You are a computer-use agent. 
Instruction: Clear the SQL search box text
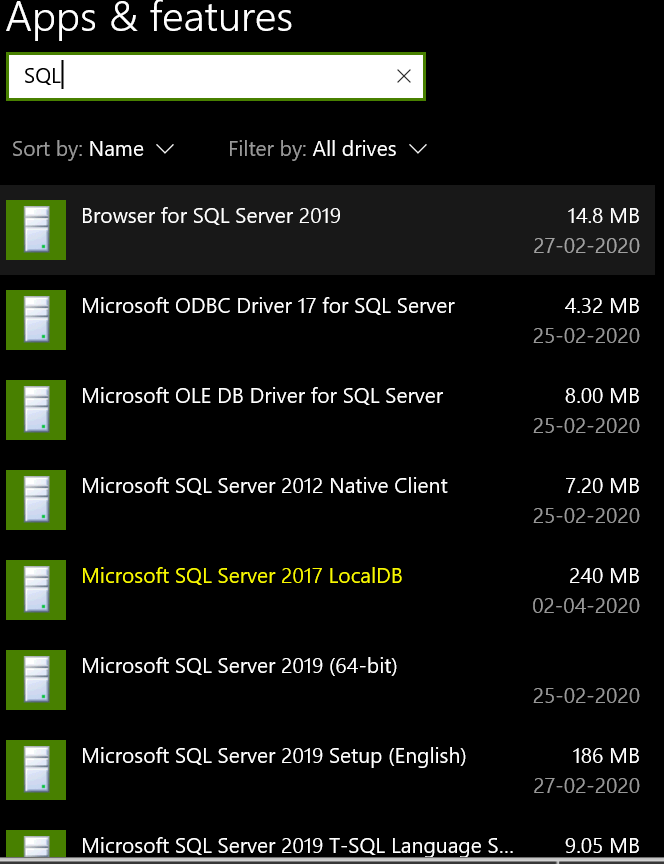coord(404,77)
